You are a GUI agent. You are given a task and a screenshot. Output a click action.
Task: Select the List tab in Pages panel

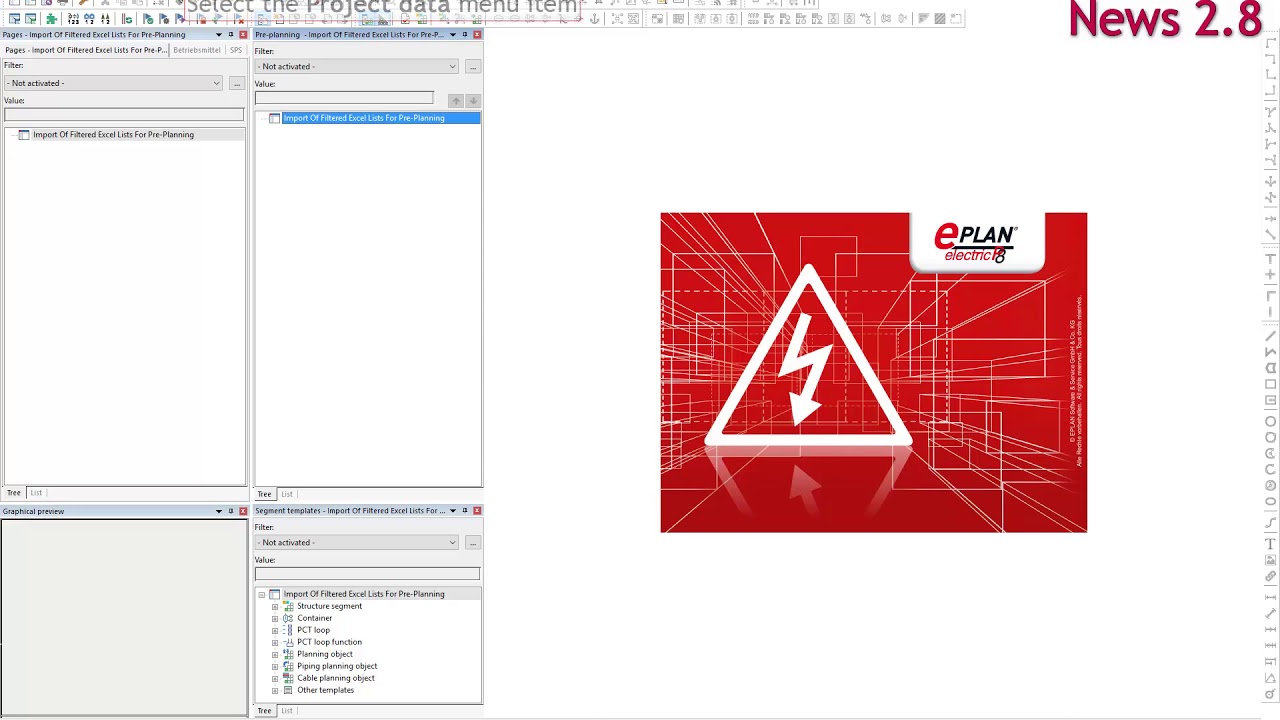[36, 493]
